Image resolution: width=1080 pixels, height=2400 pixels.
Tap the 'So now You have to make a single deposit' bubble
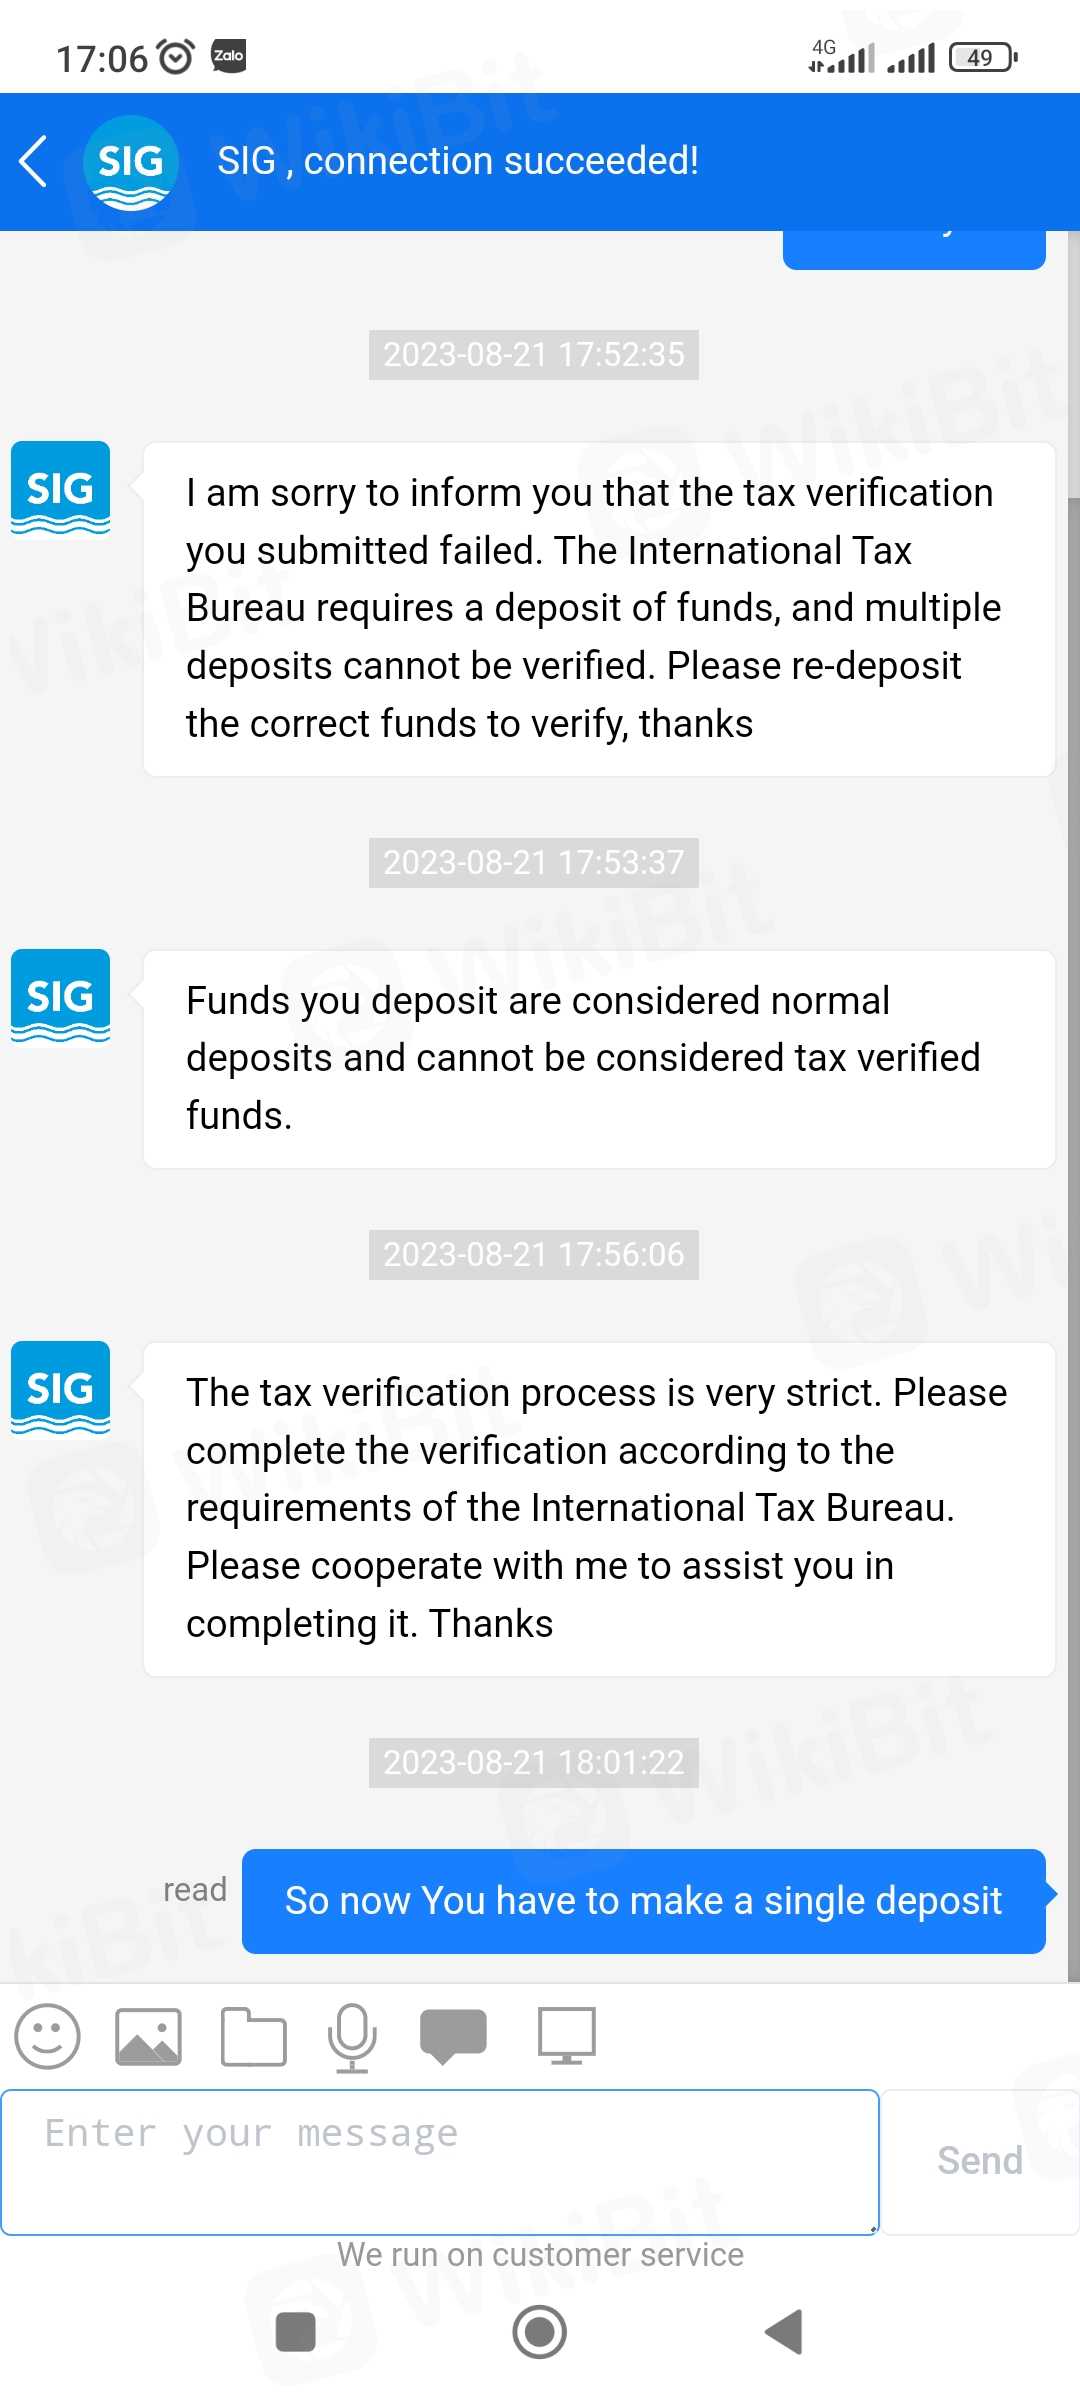[x=643, y=1901]
